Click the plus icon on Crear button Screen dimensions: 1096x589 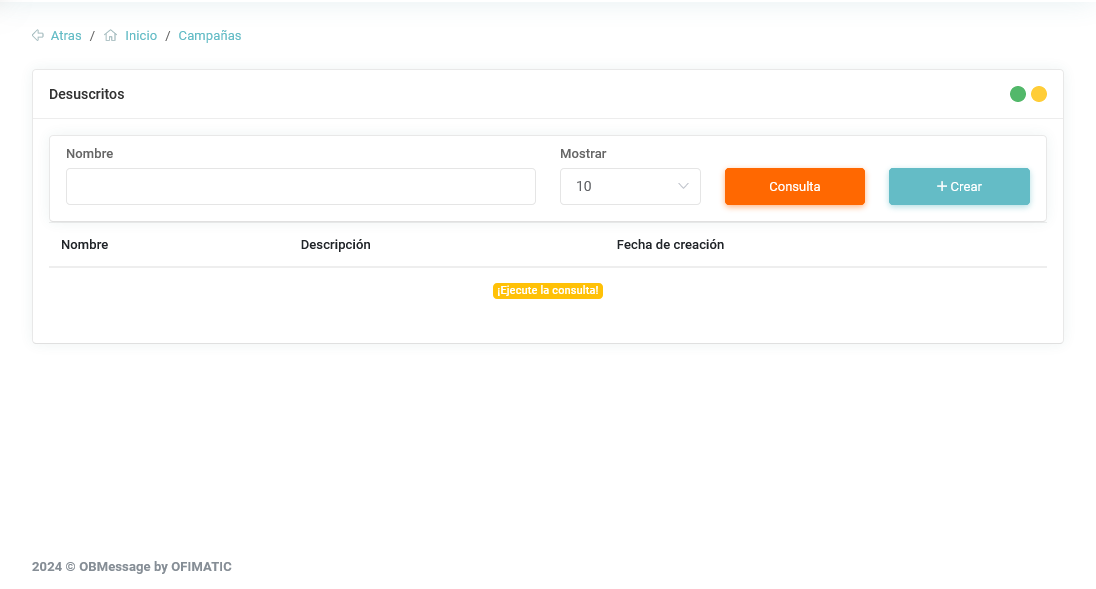pyautogui.click(x=941, y=186)
